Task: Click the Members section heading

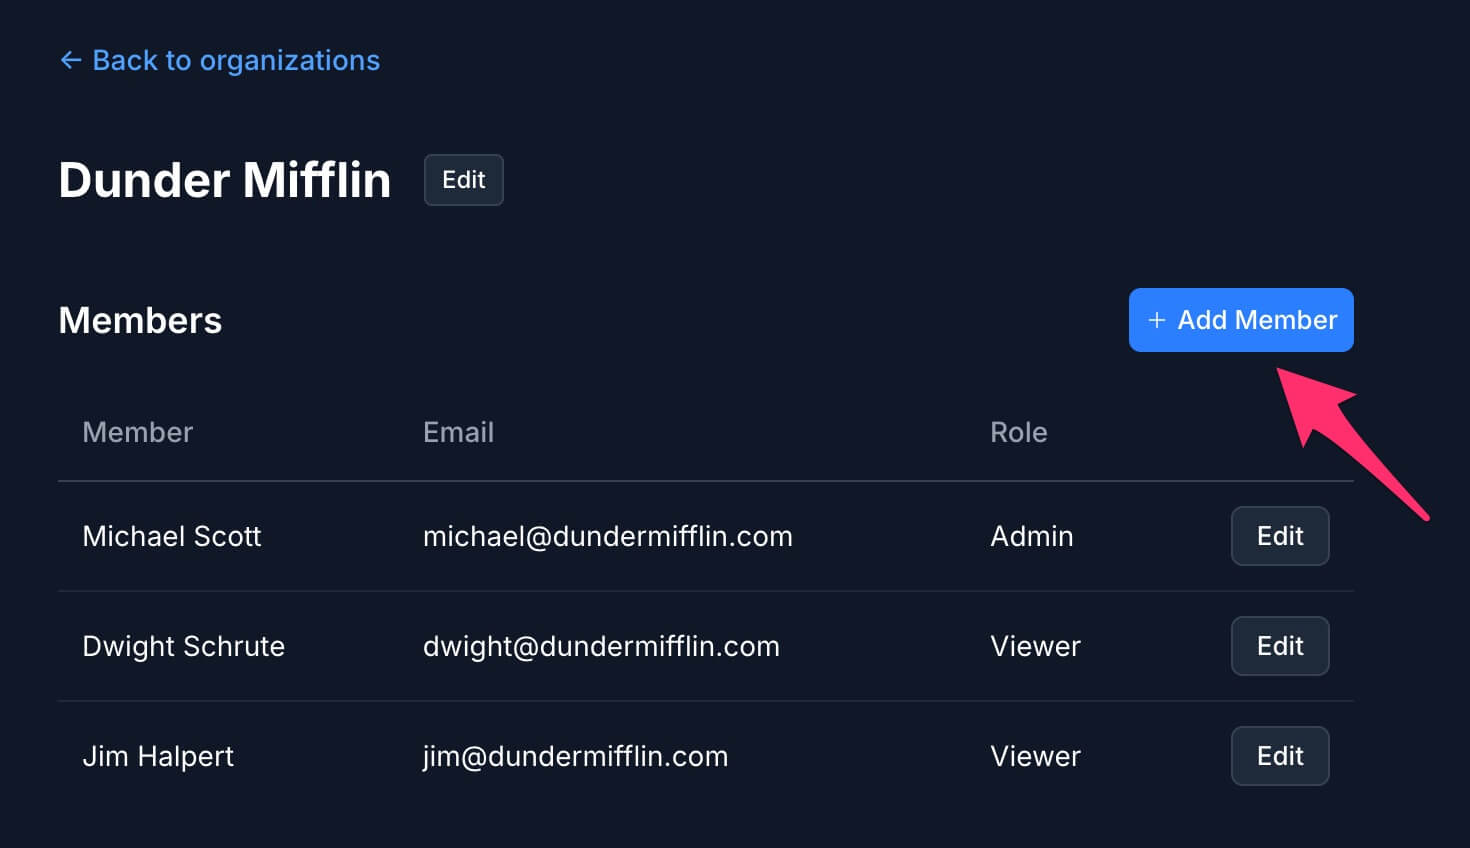Action: (x=140, y=320)
